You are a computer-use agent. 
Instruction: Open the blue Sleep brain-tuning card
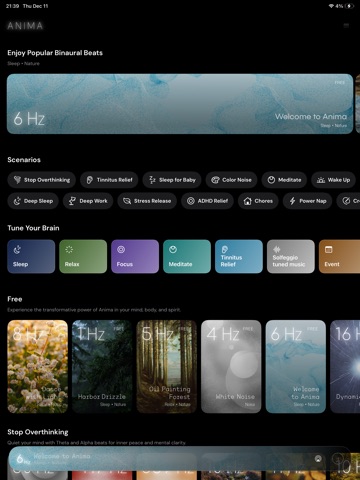pyautogui.click(x=31, y=256)
